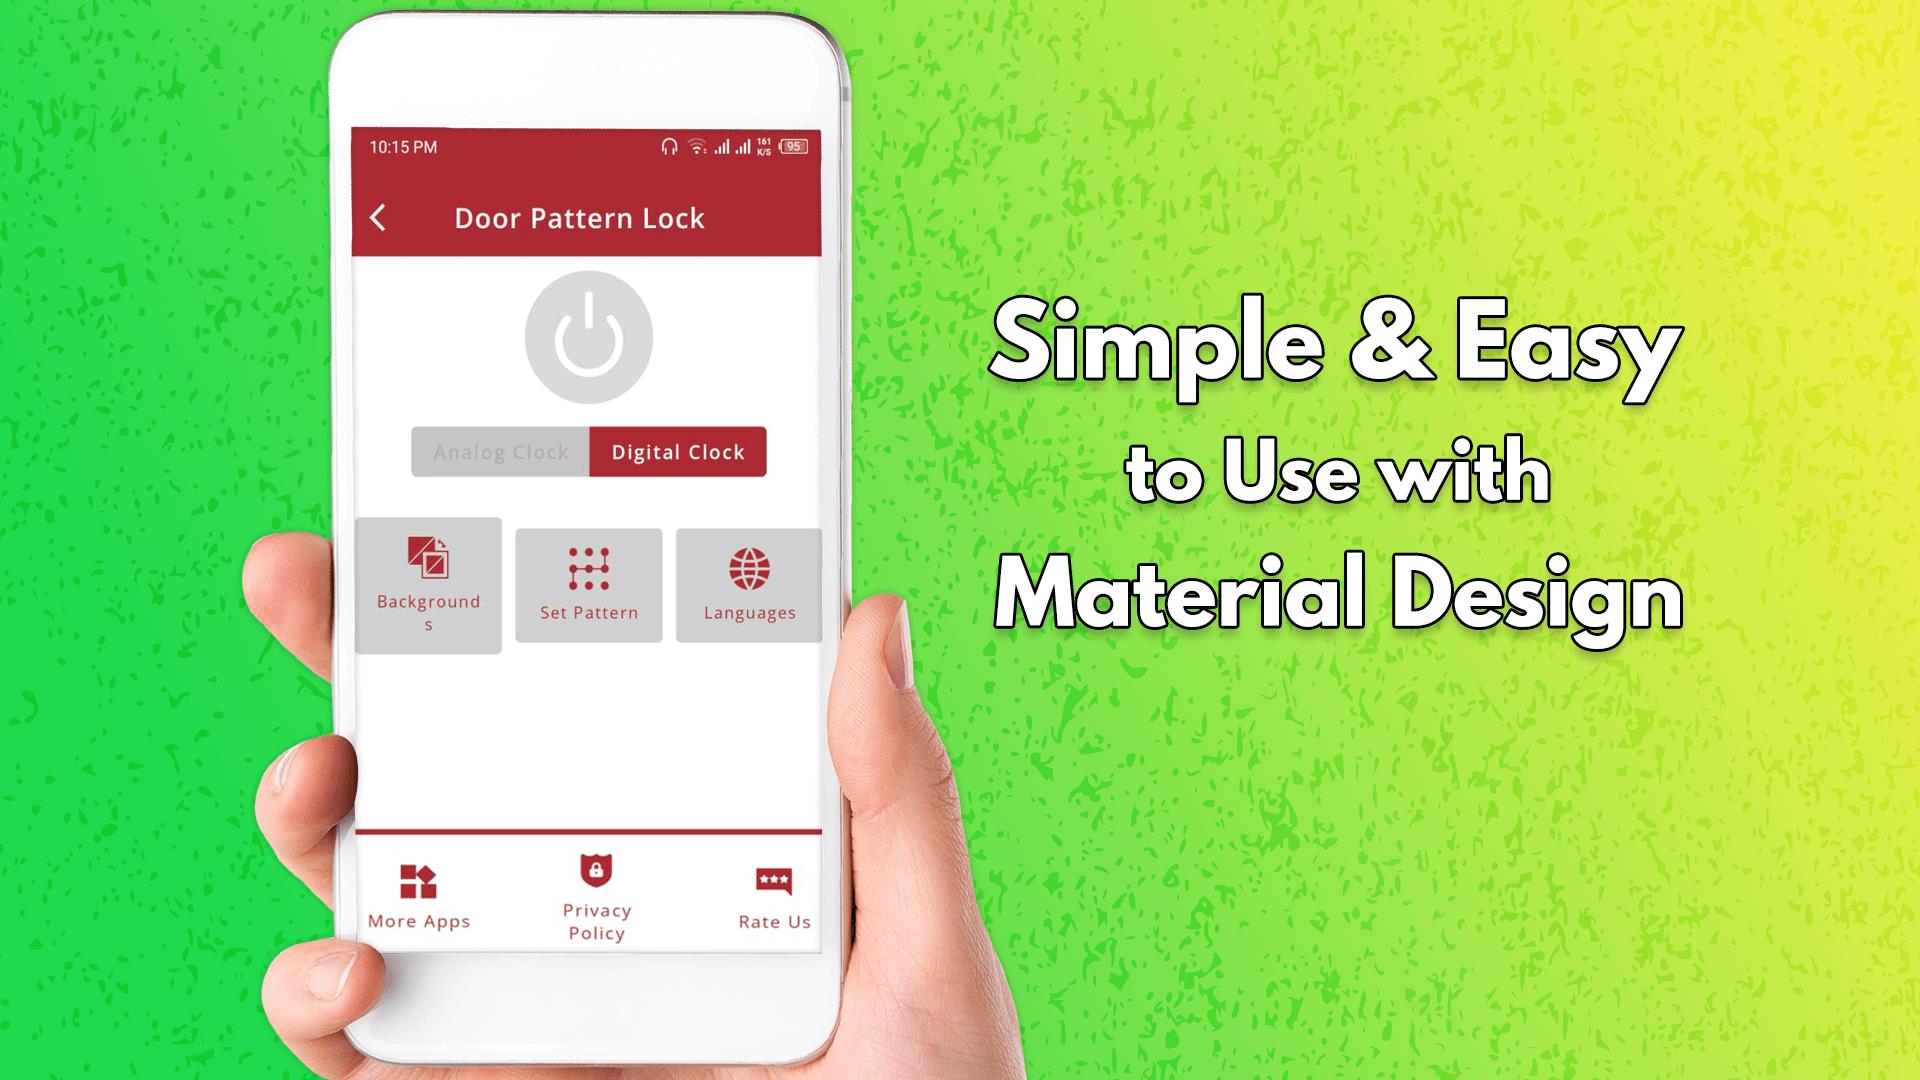Expand the Languages selection menu
The height and width of the screenshot is (1080, 1920).
pyautogui.click(x=748, y=584)
